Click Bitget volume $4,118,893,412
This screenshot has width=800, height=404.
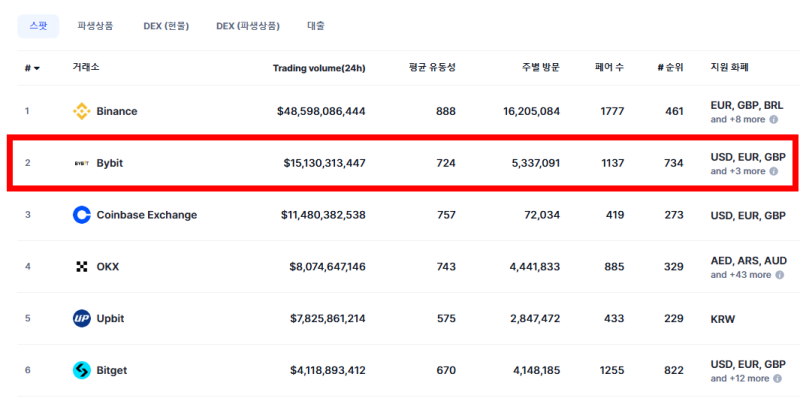(328, 370)
